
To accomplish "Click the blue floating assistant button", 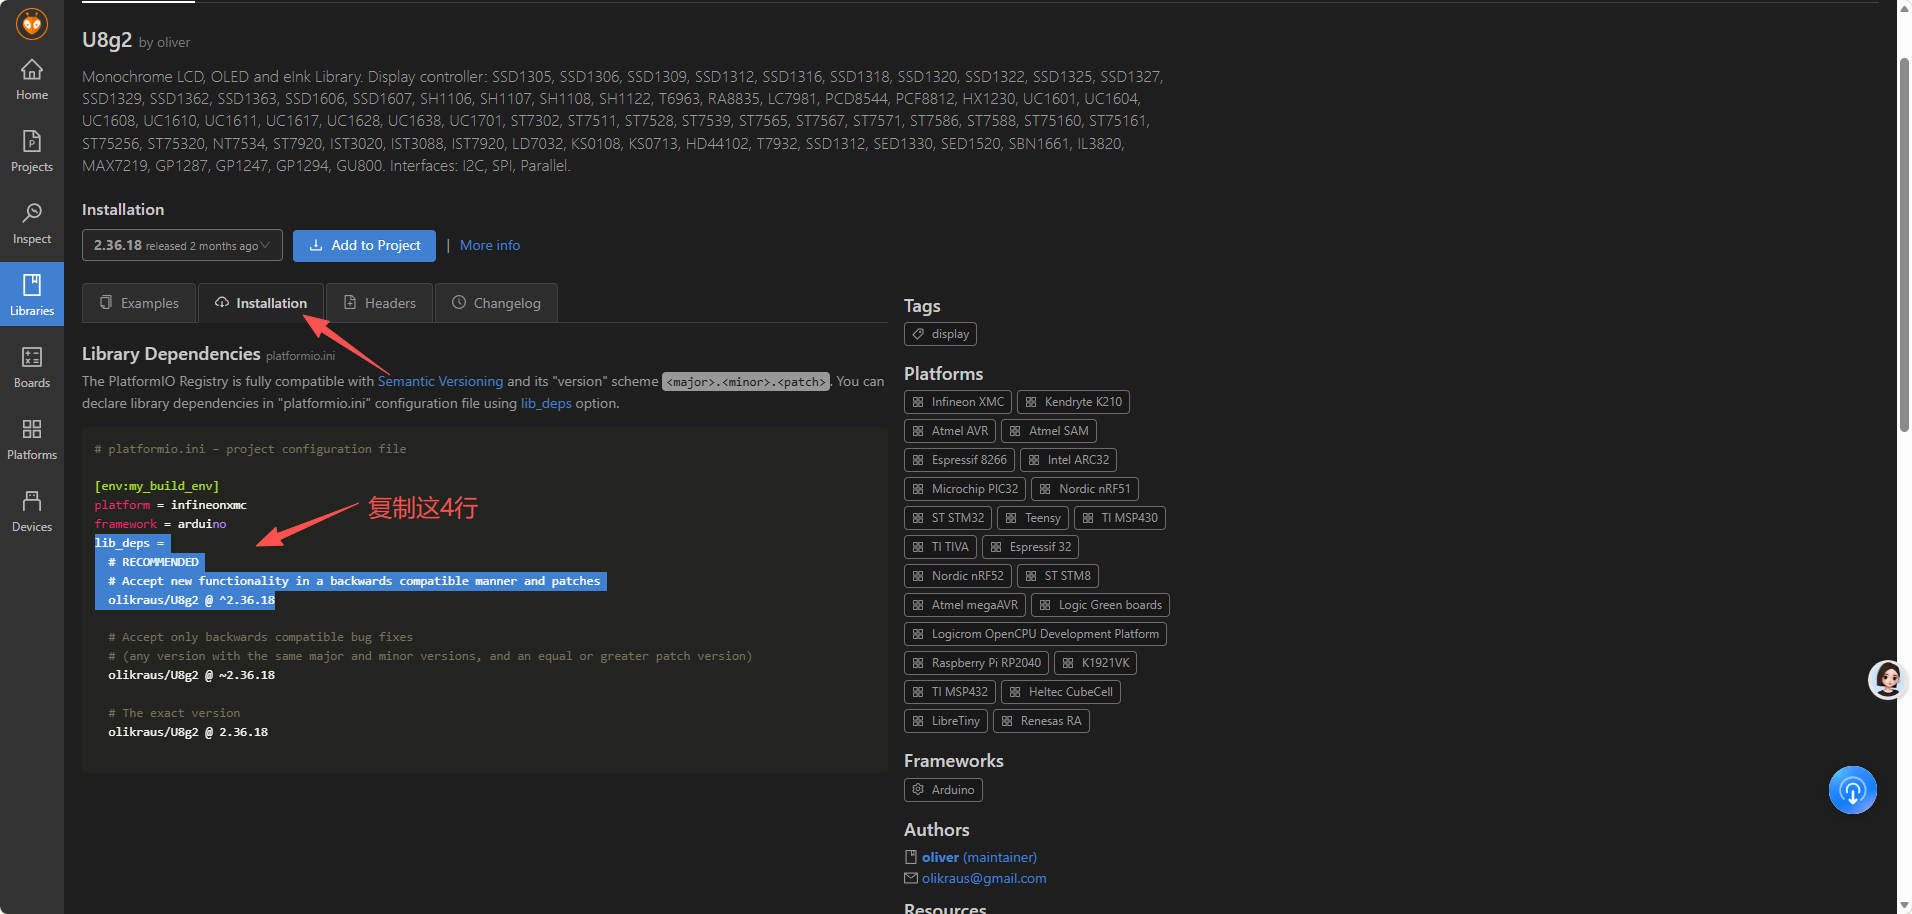I will pyautogui.click(x=1852, y=790).
